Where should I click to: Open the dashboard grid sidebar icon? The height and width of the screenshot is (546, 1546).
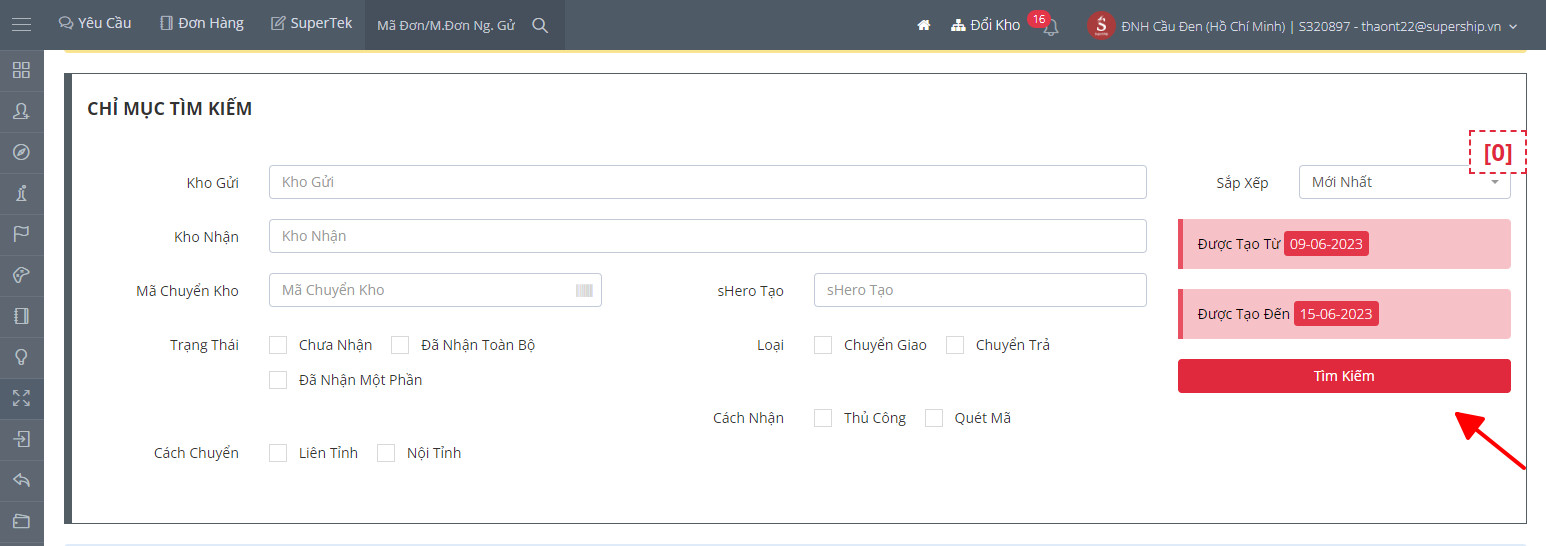(21, 70)
